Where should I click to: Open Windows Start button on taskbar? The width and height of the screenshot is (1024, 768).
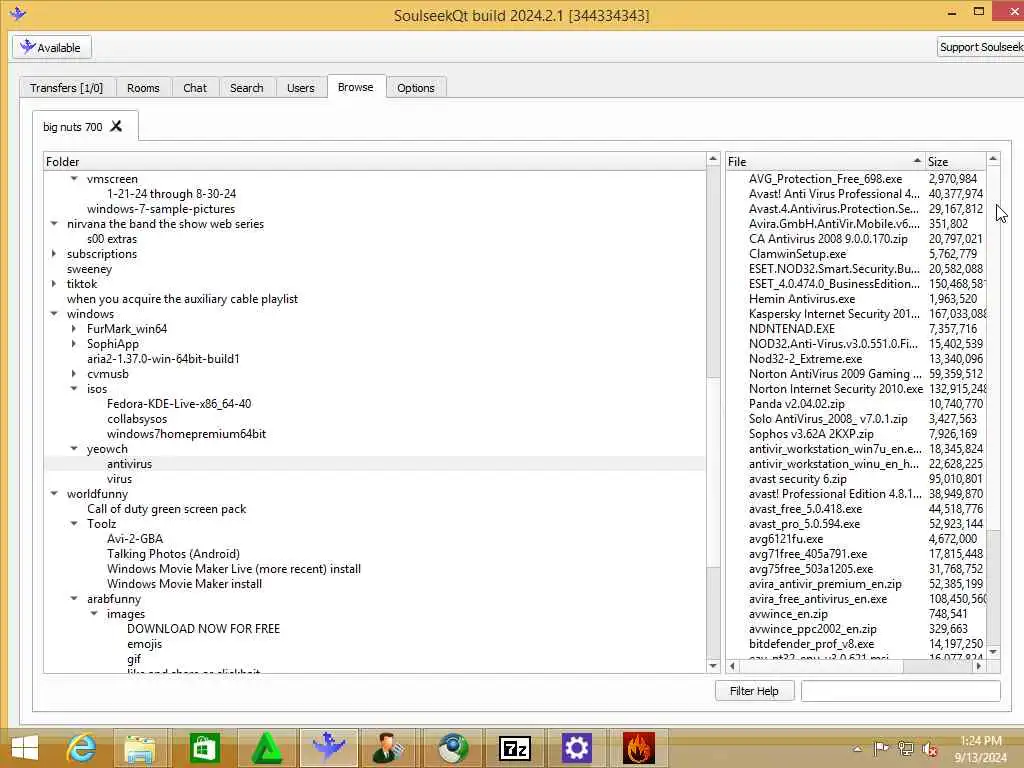[x=25, y=748]
